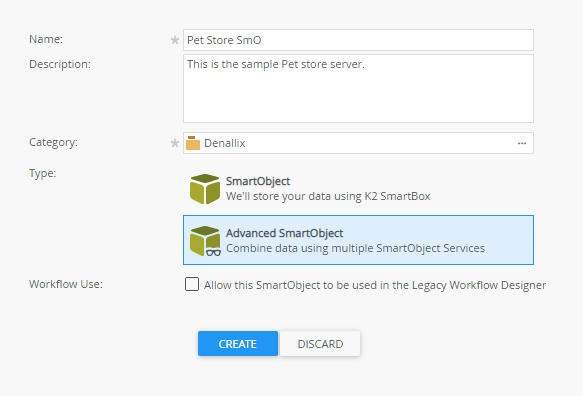Viewport: 583px width, 396px height.
Task: Select the green SmartObject cube icon
Action: [x=204, y=189]
